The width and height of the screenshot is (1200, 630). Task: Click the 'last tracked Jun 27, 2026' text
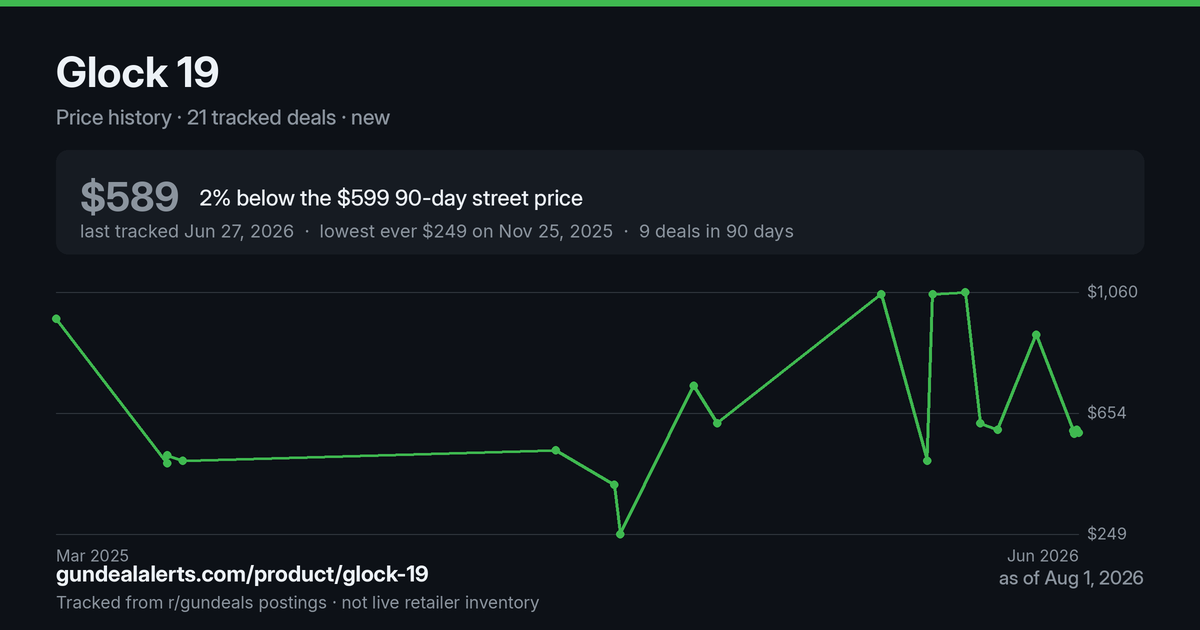(x=187, y=231)
